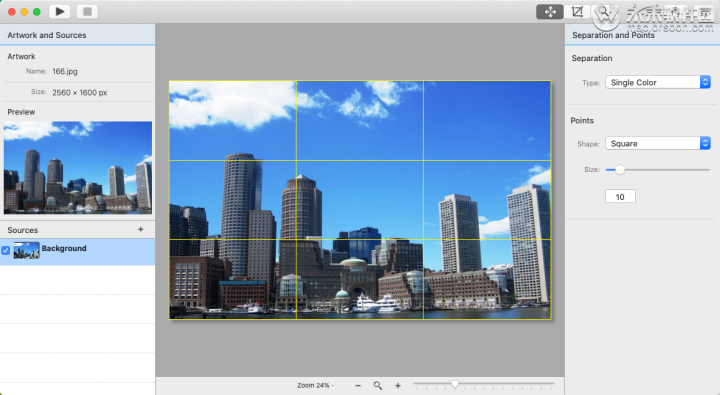
Task: Zoom in with the plus icon
Action: [x=398, y=386]
